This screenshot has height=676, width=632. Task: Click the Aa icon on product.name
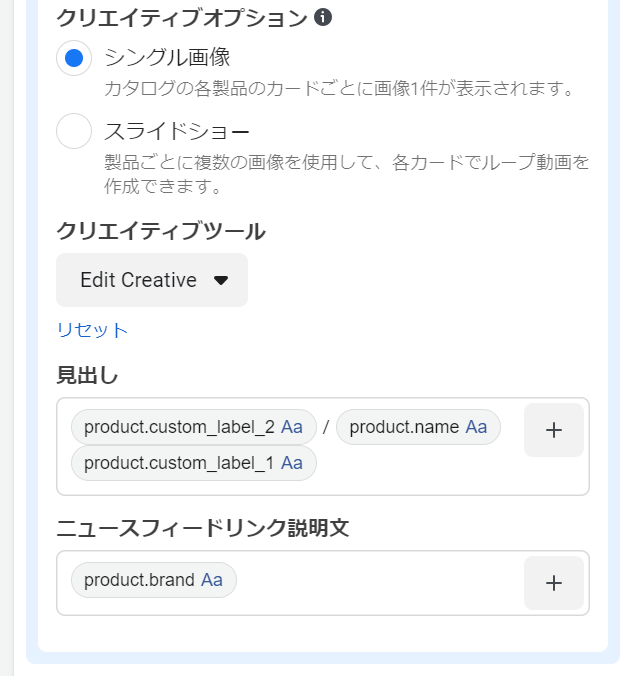click(x=477, y=427)
